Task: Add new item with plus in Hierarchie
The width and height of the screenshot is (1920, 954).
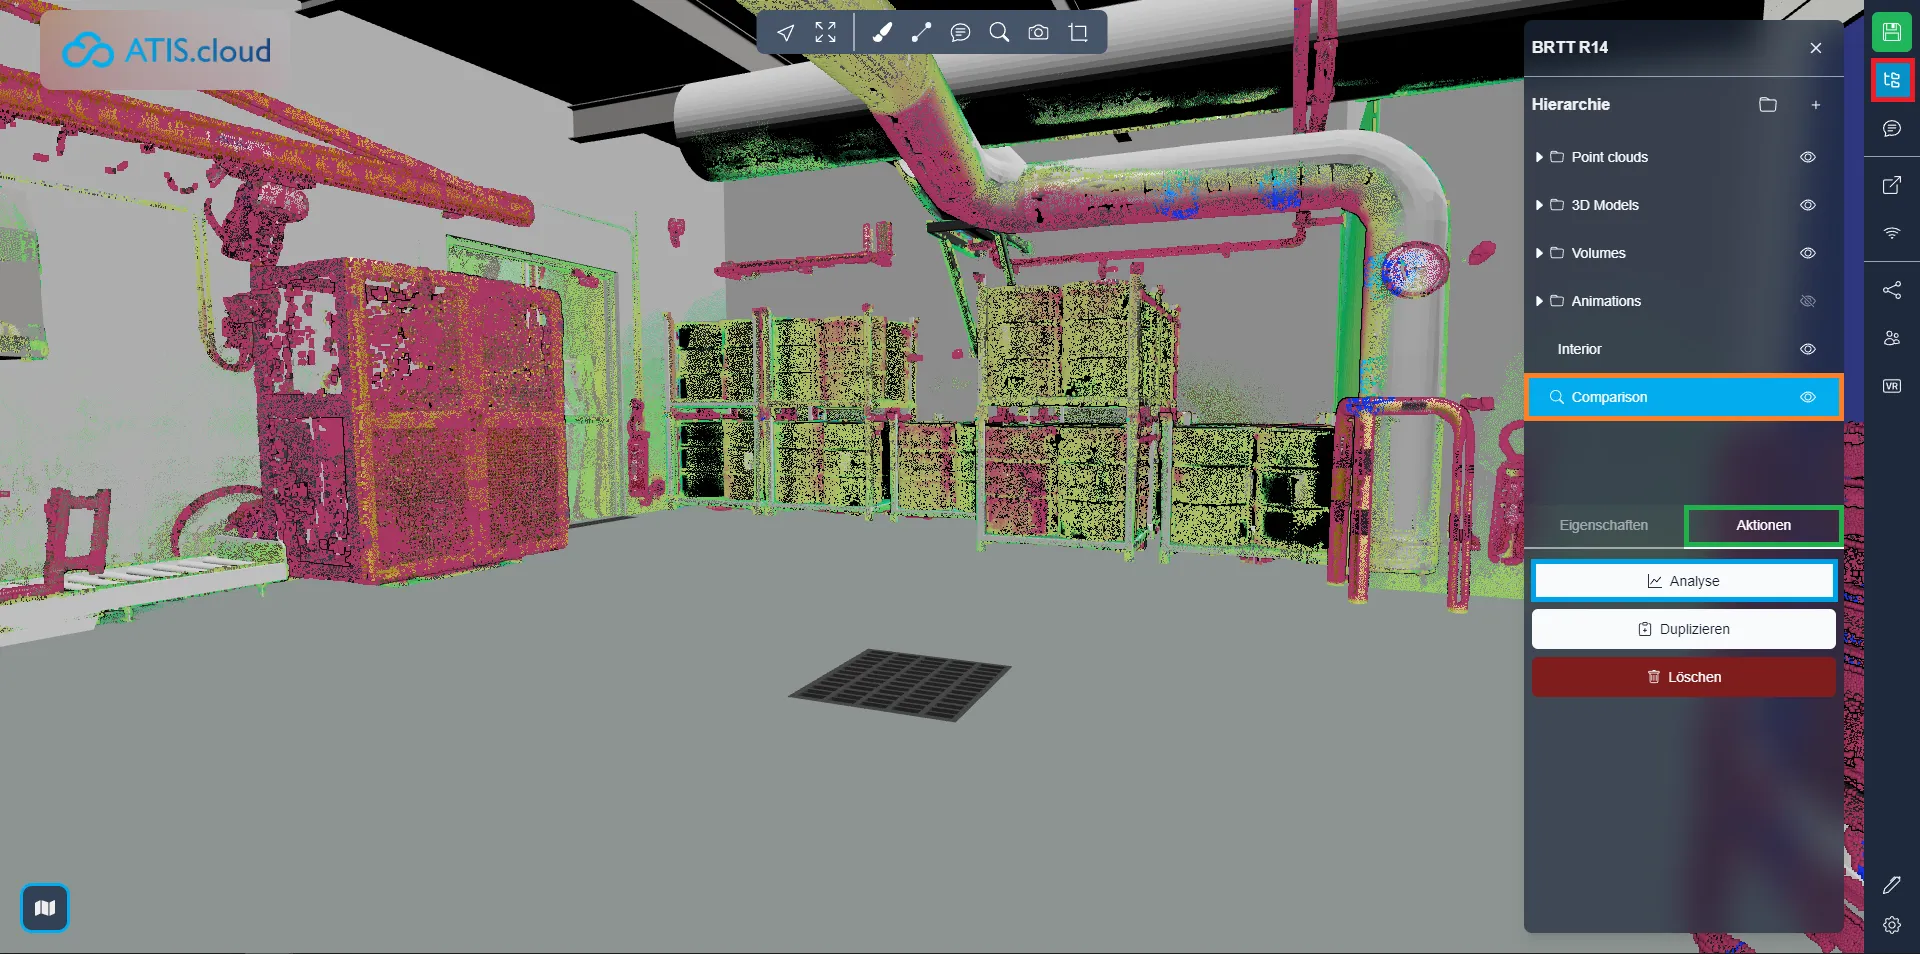Action: click(1816, 105)
